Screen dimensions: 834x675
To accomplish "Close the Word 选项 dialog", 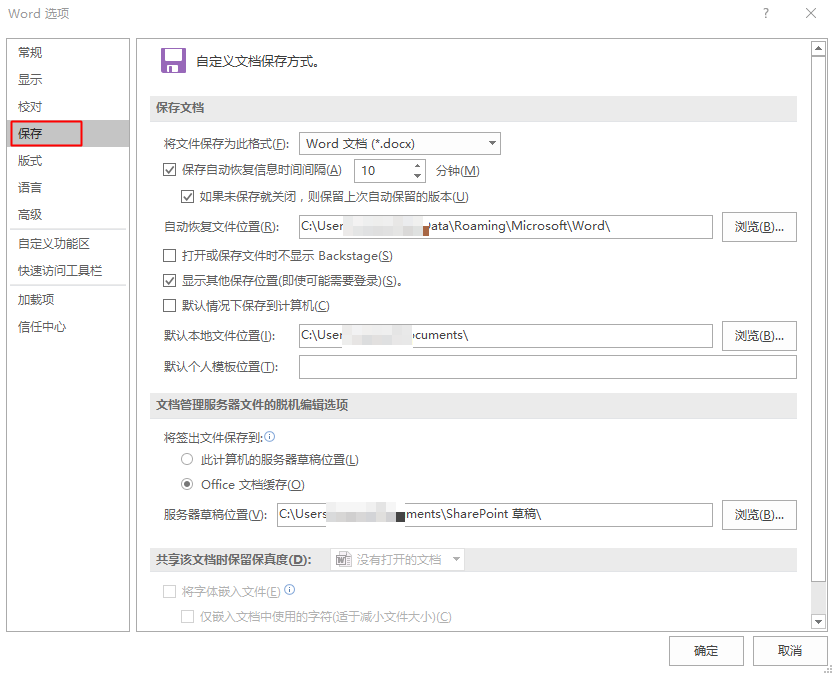I will click(x=811, y=13).
